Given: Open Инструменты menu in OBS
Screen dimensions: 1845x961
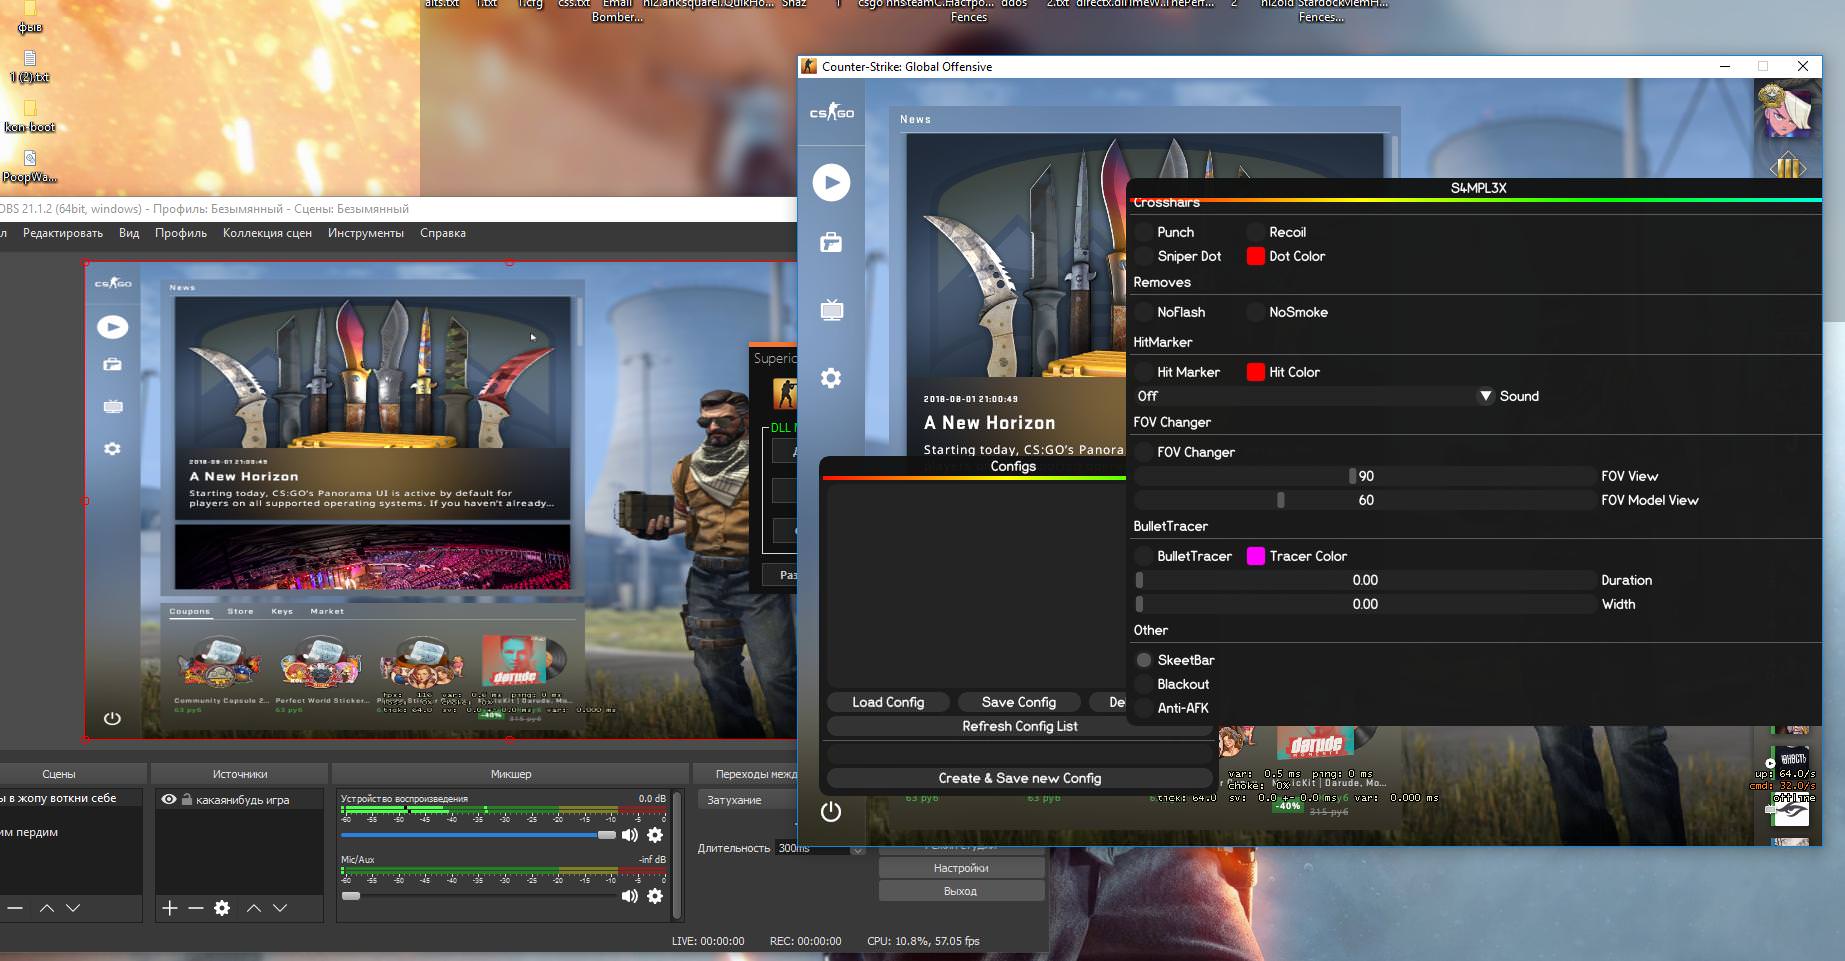Looking at the screenshot, I should (366, 233).
